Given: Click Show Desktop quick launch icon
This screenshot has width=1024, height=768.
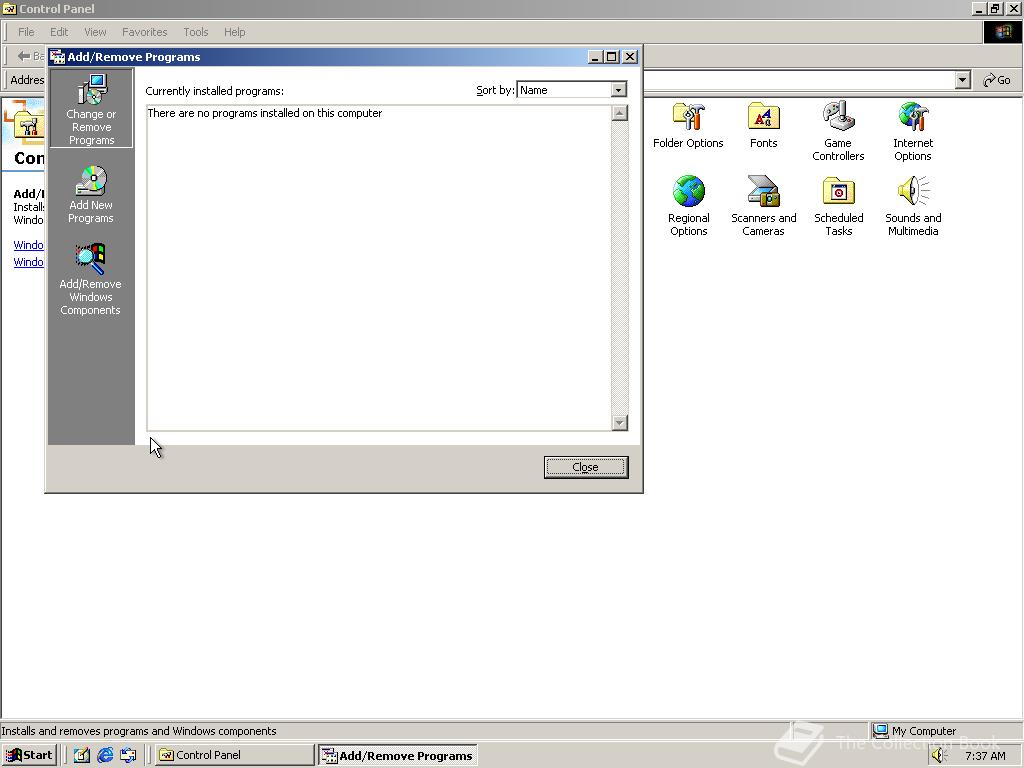Looking at the screenshot, I should point(82,755).
